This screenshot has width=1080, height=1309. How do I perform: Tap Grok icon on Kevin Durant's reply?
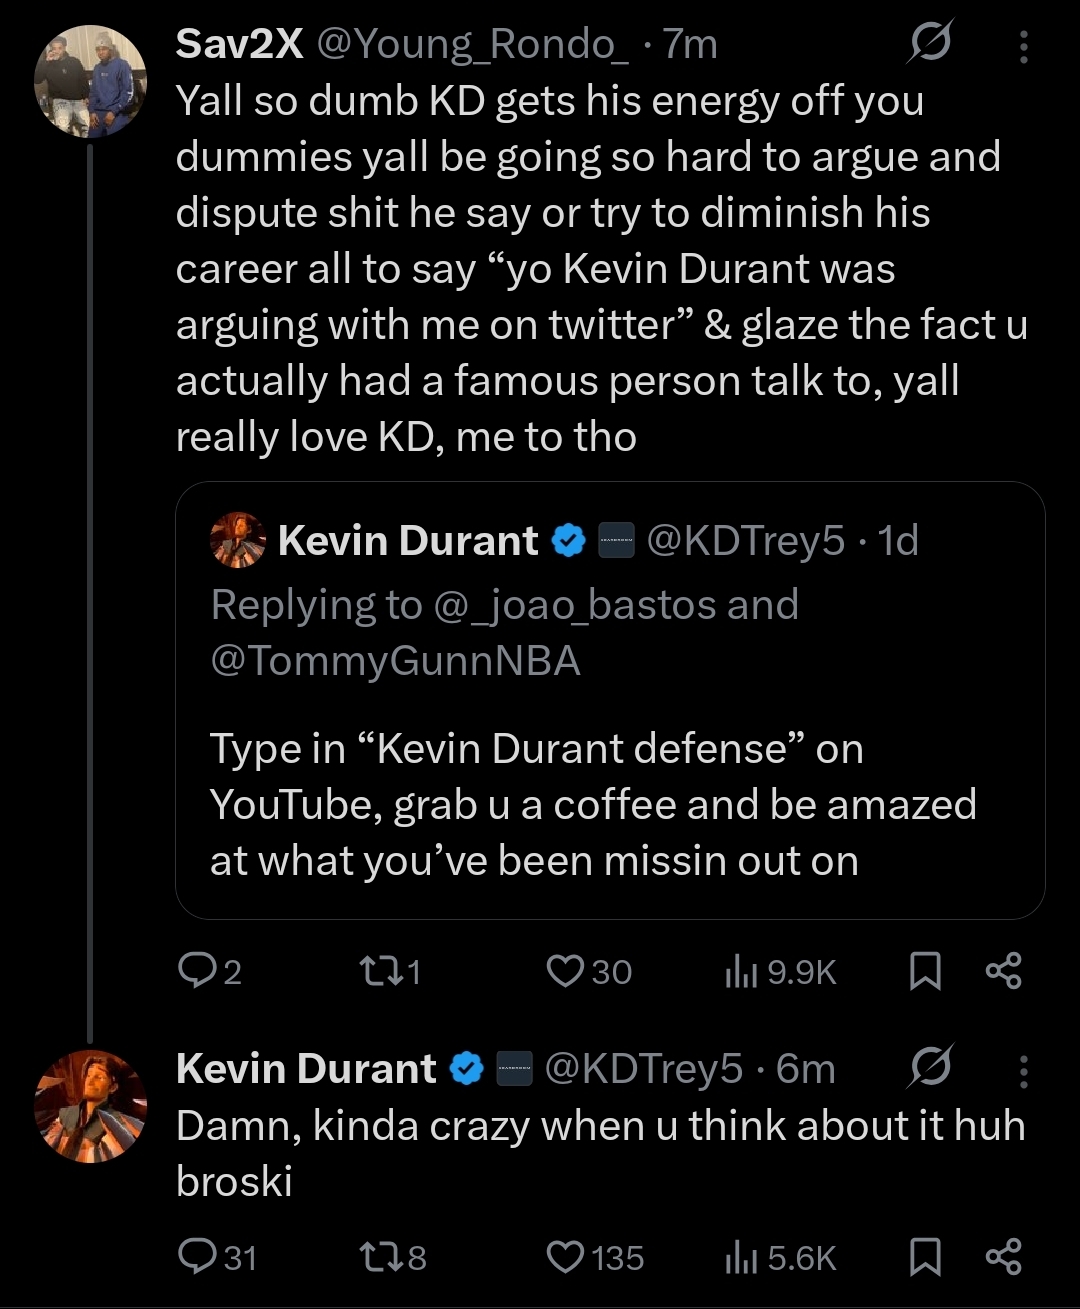point(931,1069)
